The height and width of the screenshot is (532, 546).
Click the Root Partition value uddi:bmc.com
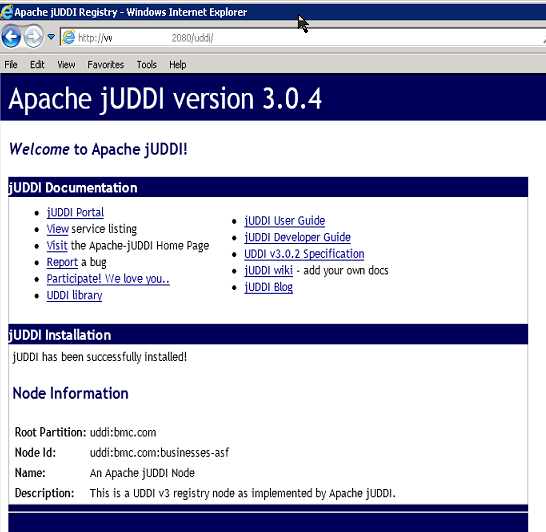point(123,432)
